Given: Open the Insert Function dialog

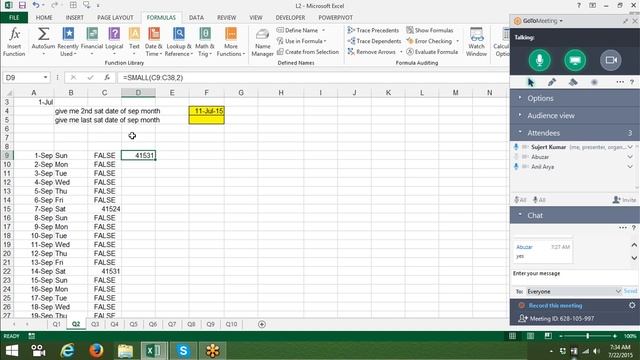Looking at the screenshot, I should [14, 42].
